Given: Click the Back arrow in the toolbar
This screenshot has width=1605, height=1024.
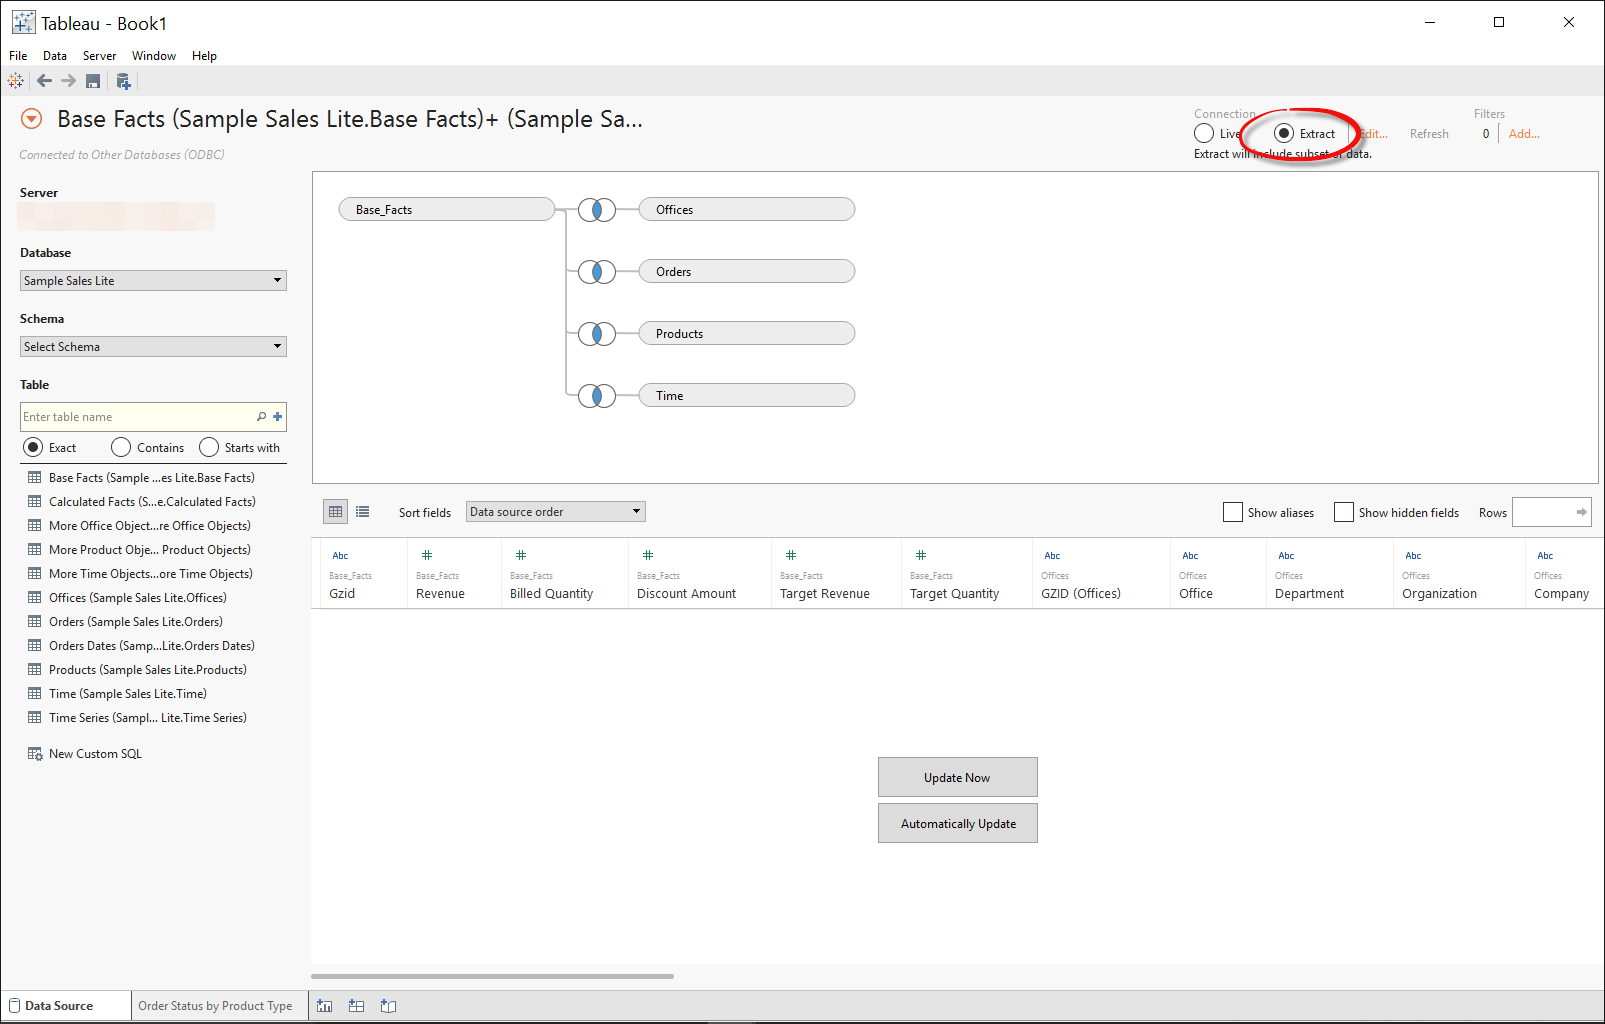Looking at the screenshot, I should click(x=44, y=81).
